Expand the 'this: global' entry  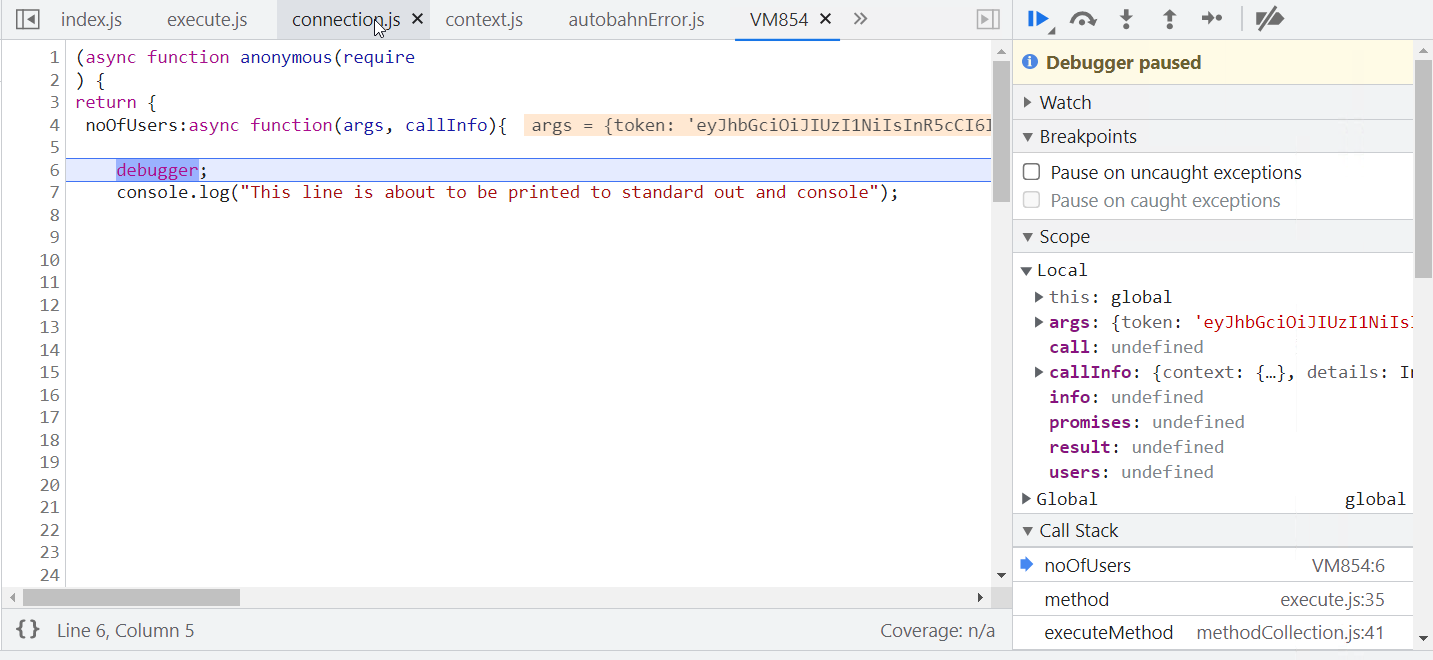point(1040,297)
